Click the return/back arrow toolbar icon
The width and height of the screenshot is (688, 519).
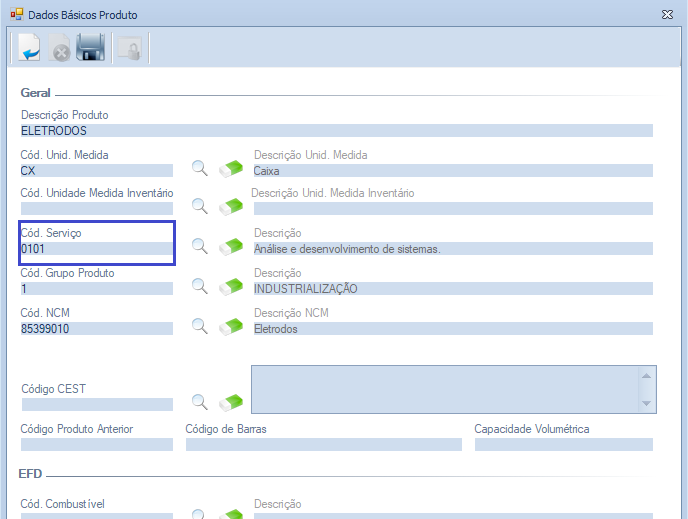click(29, 47)
